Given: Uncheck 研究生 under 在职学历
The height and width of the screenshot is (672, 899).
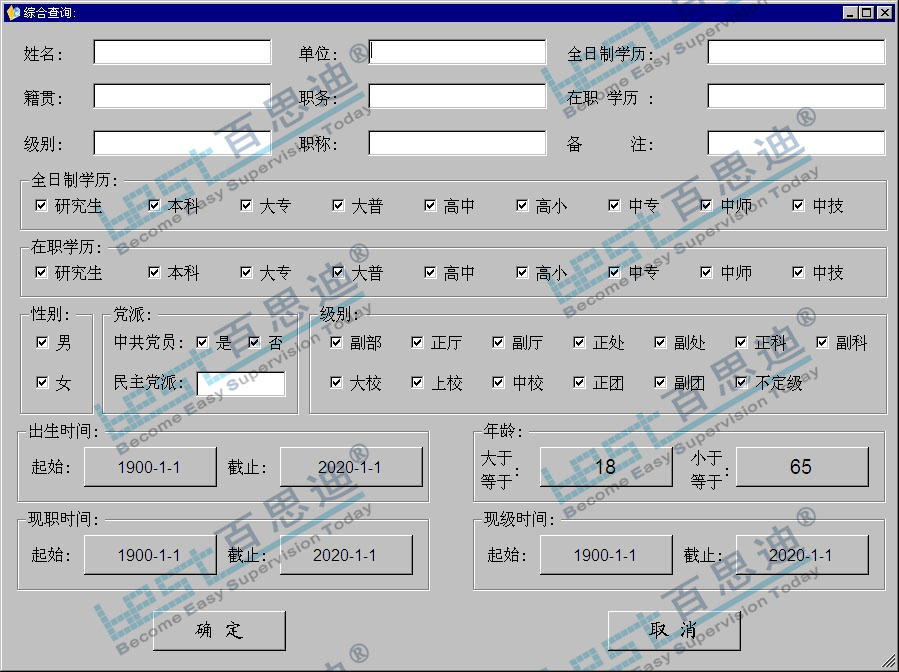Looking at the screenshot, I should point(41,272).
